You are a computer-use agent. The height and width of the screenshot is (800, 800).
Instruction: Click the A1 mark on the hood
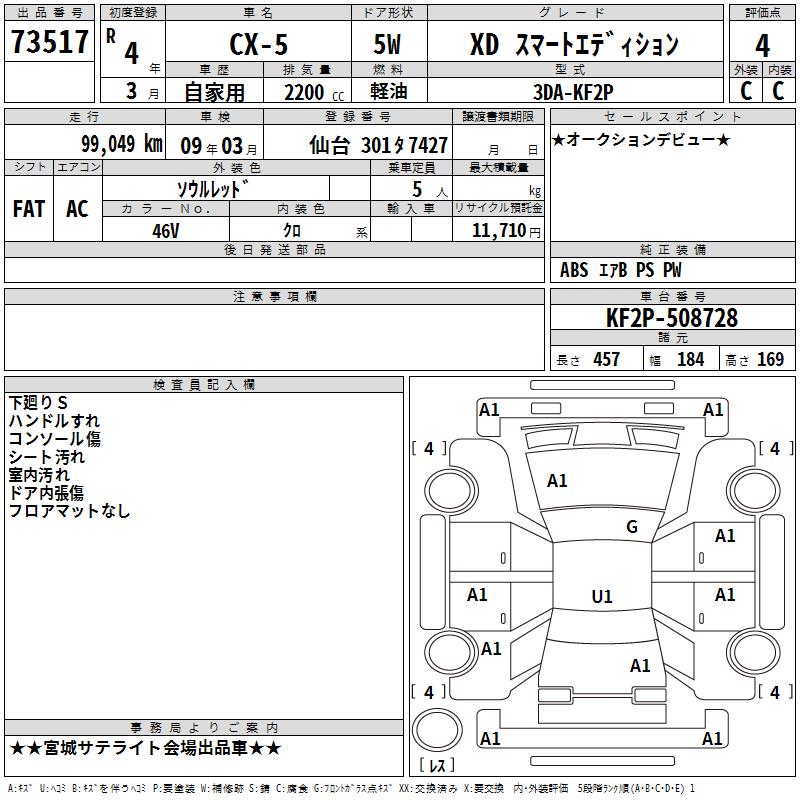coord(557,481)
